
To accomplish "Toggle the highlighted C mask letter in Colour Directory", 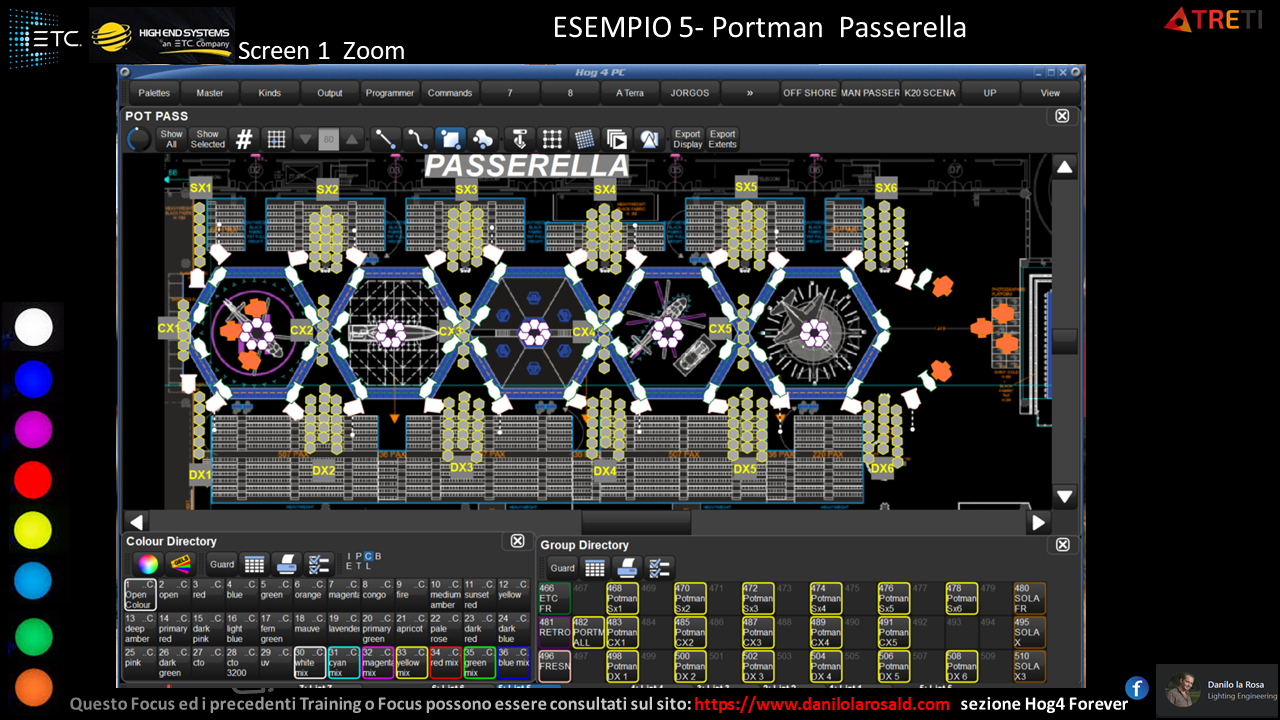I will [x=368, y=556].
